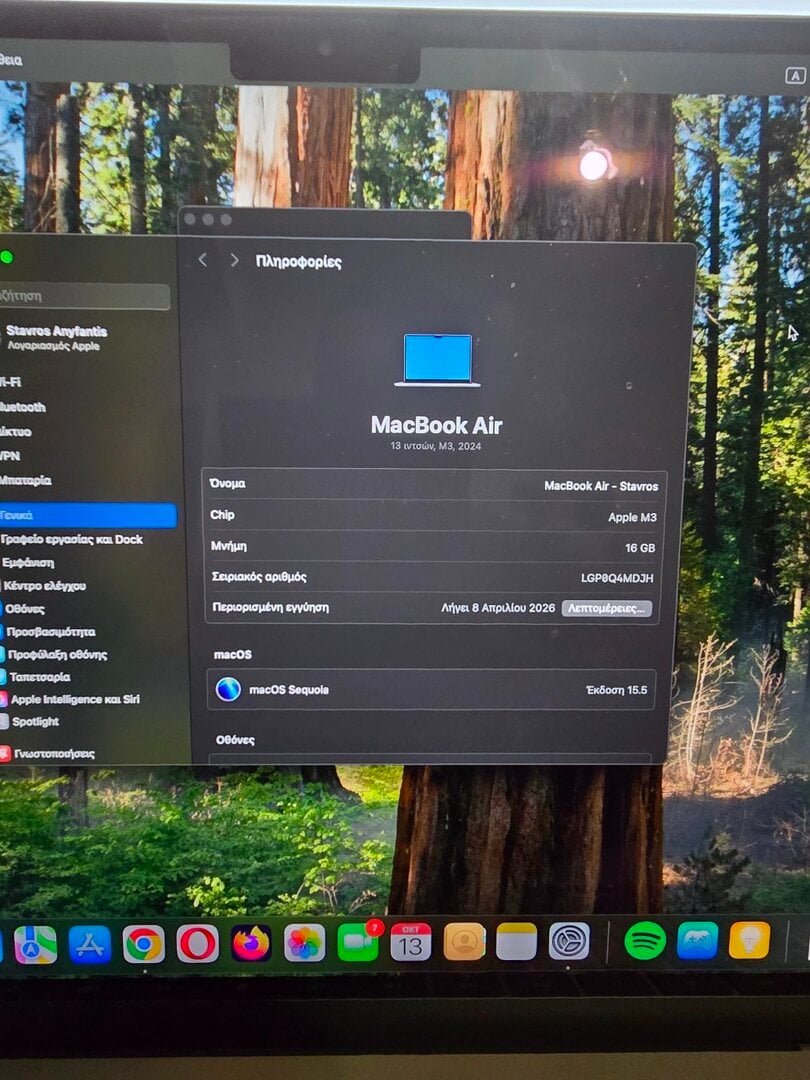810x1080 pixels.
Task: Click the macOS Sequoia label
Action: 289,689
